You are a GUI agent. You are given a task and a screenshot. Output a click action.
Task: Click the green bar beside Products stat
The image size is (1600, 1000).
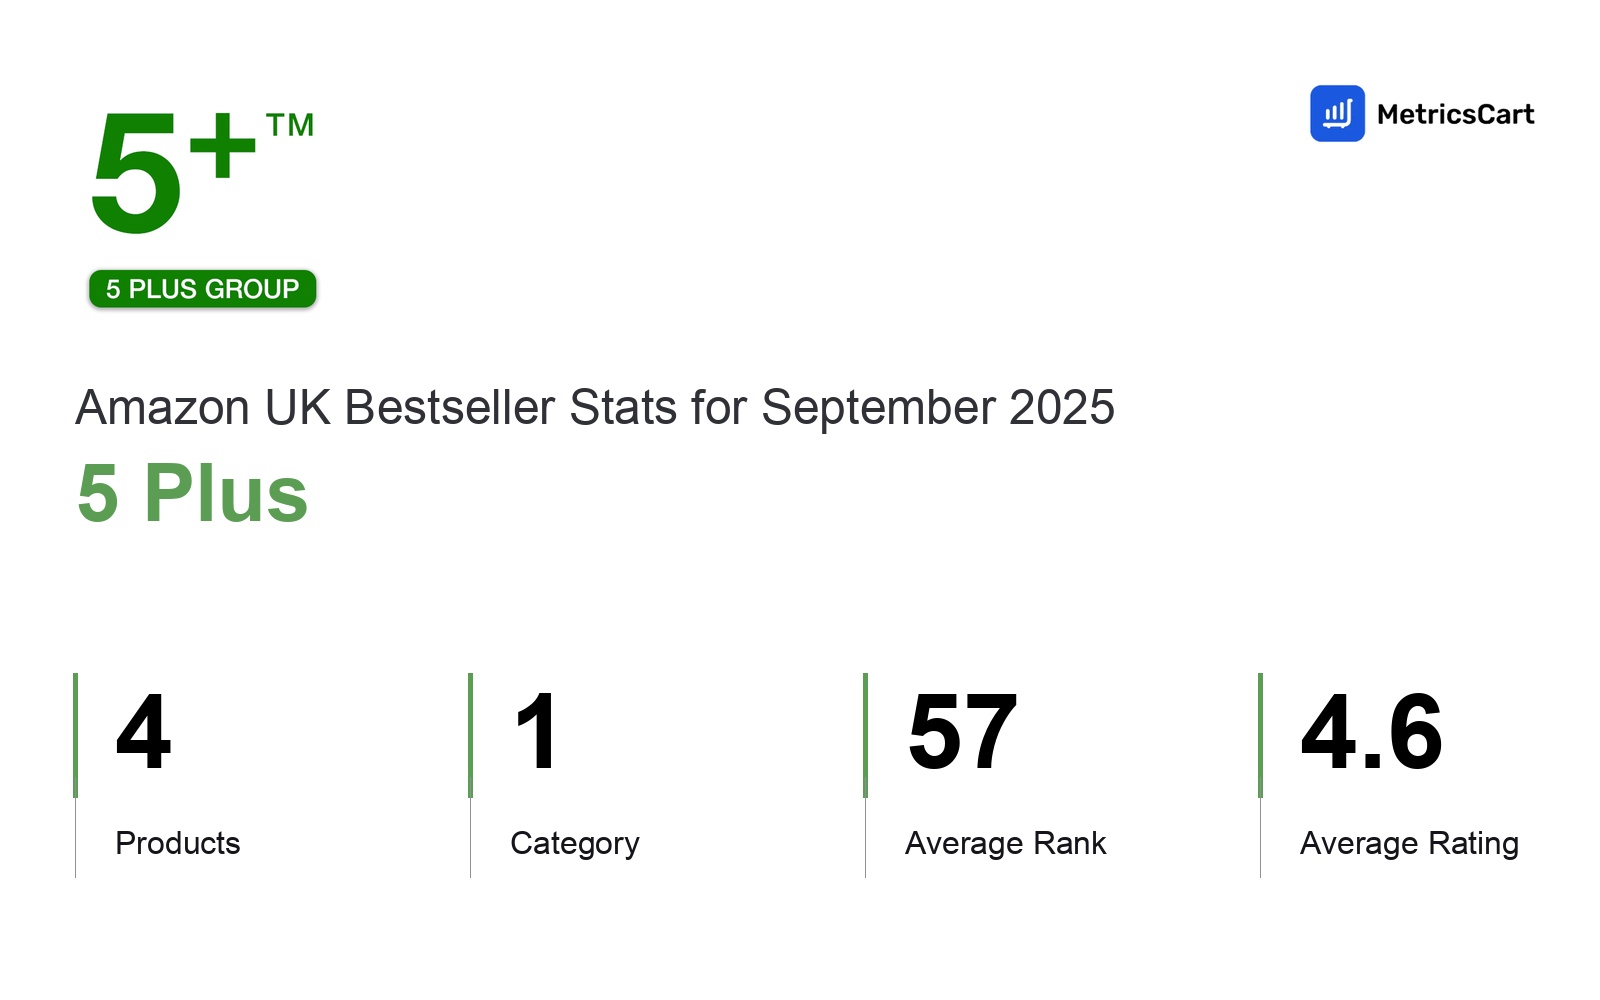pyautogui.click(x=76, y=735)
